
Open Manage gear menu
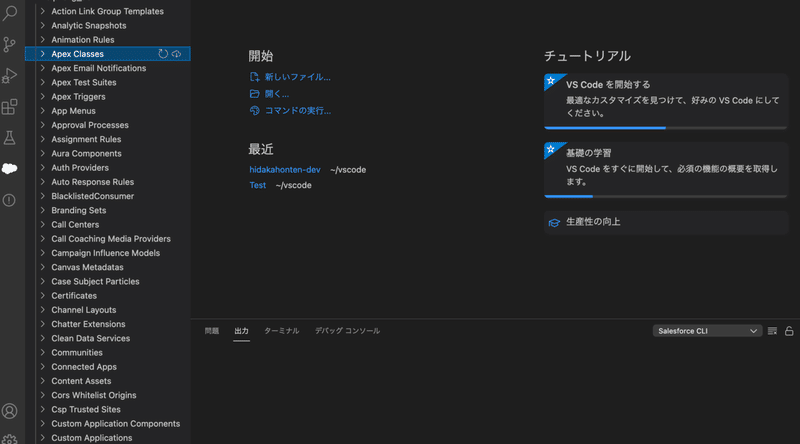pyautogui.click(x=9, y=439)
